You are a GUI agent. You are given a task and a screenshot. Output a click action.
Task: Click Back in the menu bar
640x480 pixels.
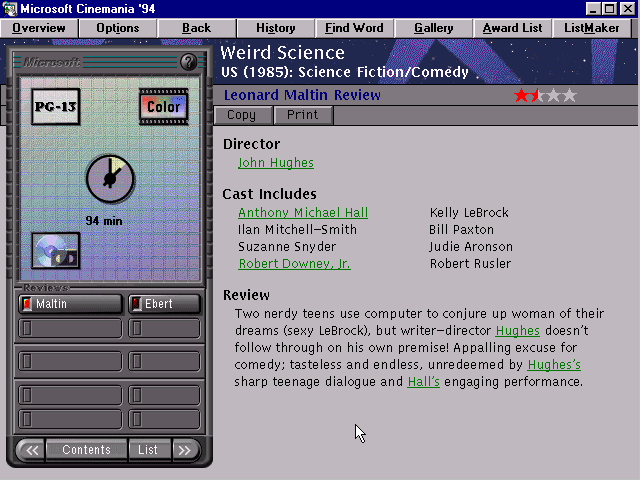196,28
